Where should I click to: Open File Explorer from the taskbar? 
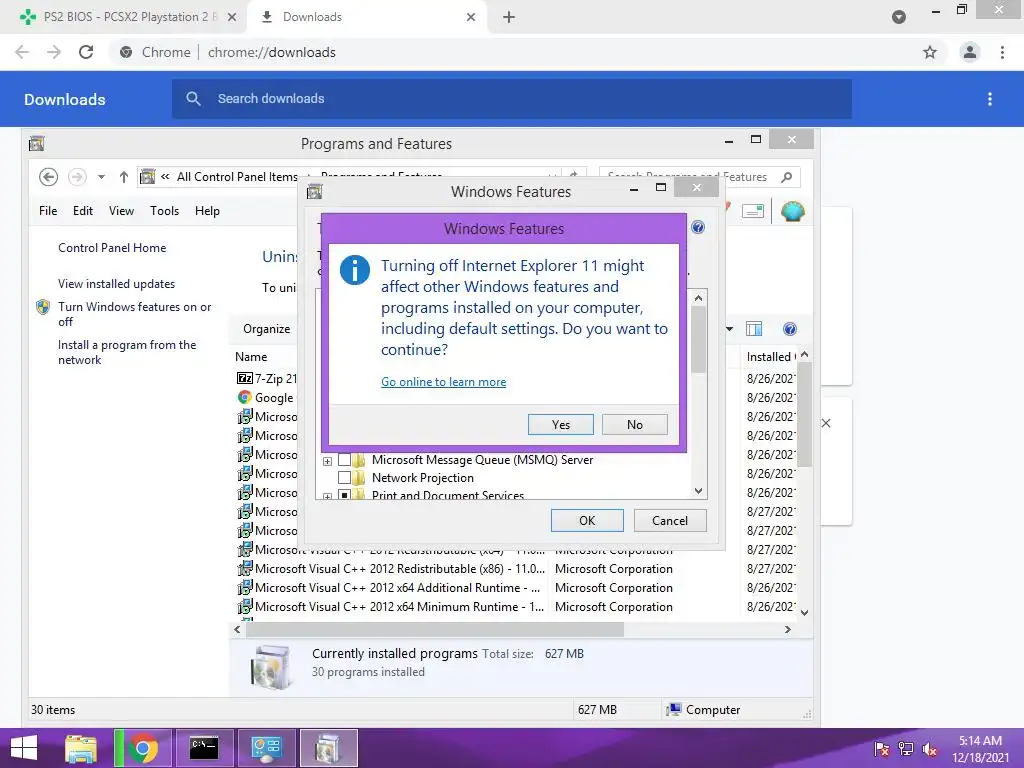(x=80, y=748)
